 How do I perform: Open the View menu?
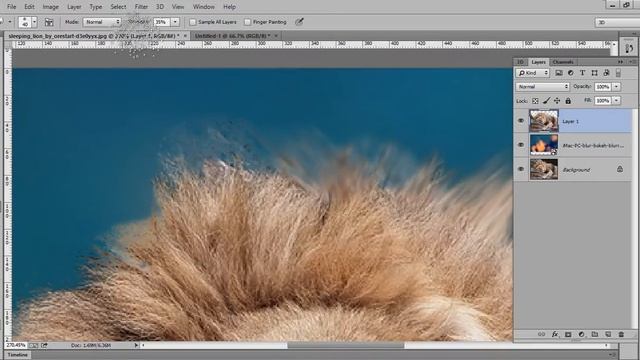pyautogui.click(x=178, y=7)
